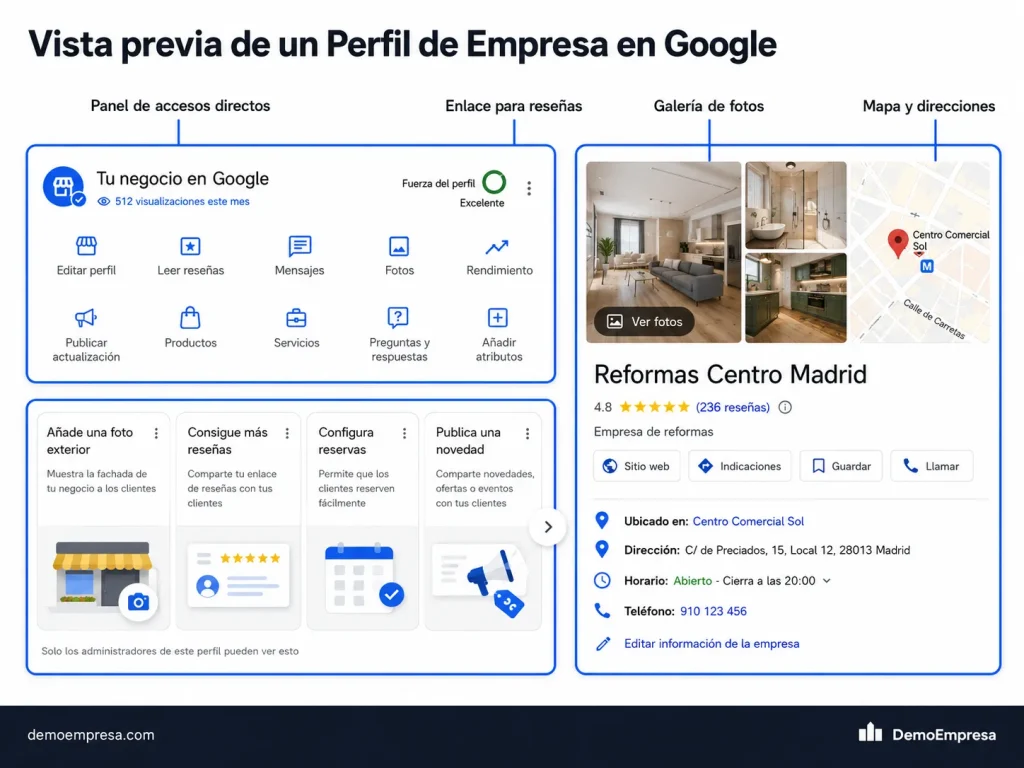Click 512 visualizaciones este mes link
Screen dimensions: 1024x768
[x=182, y=201]
